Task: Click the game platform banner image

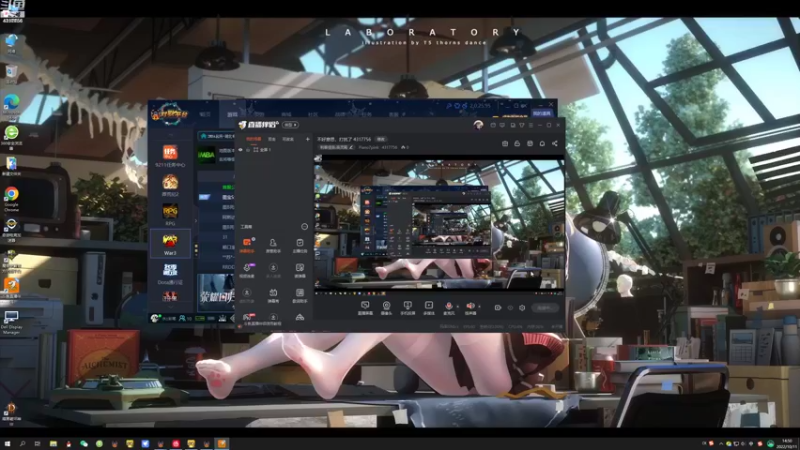Action: pos(216,292)
